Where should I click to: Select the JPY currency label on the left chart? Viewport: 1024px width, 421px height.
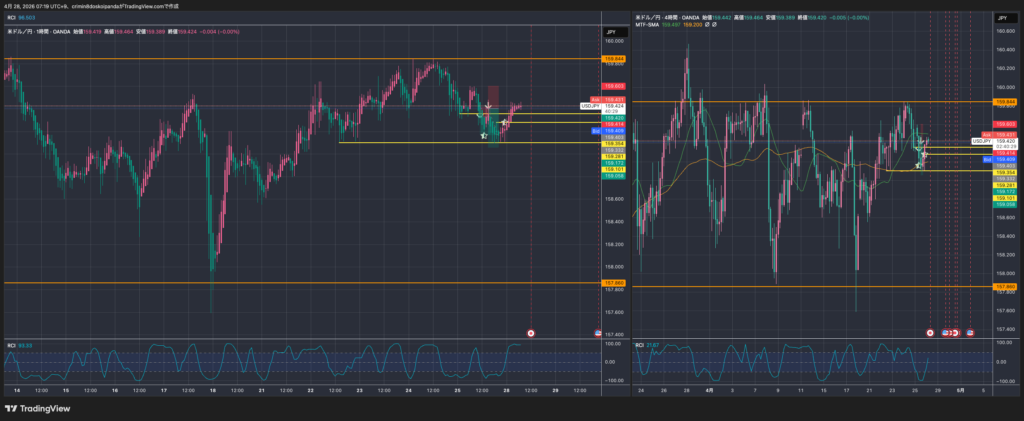tap(610, 33)
